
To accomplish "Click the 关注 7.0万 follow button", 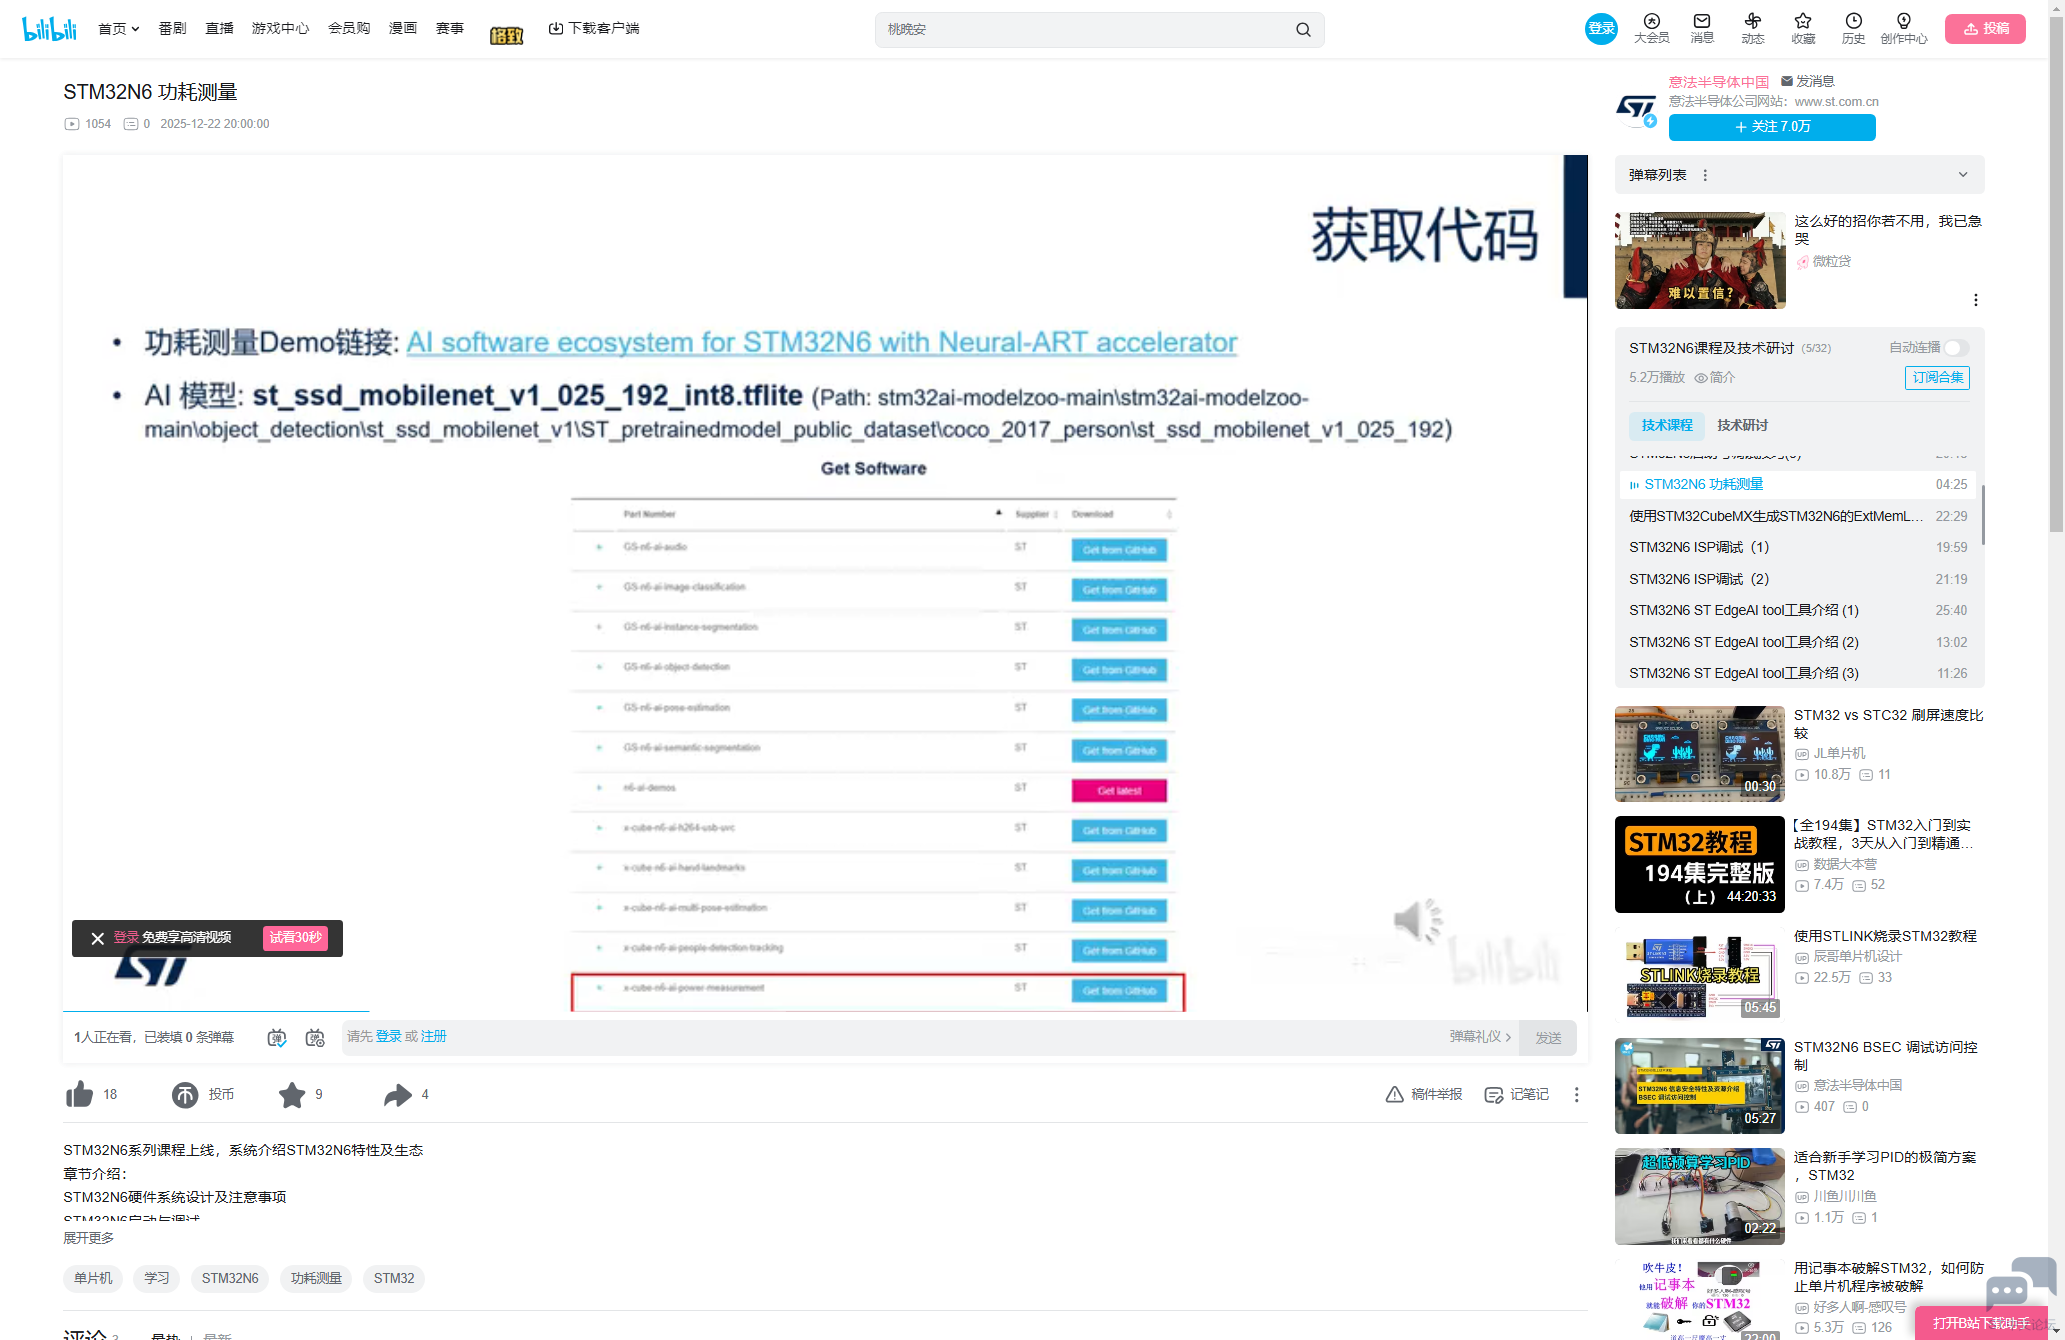I will (1772, 127).
